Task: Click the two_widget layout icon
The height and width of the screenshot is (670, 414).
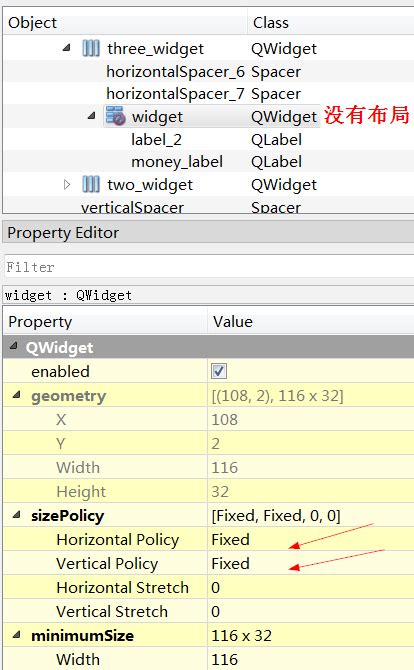Action: 91,185
